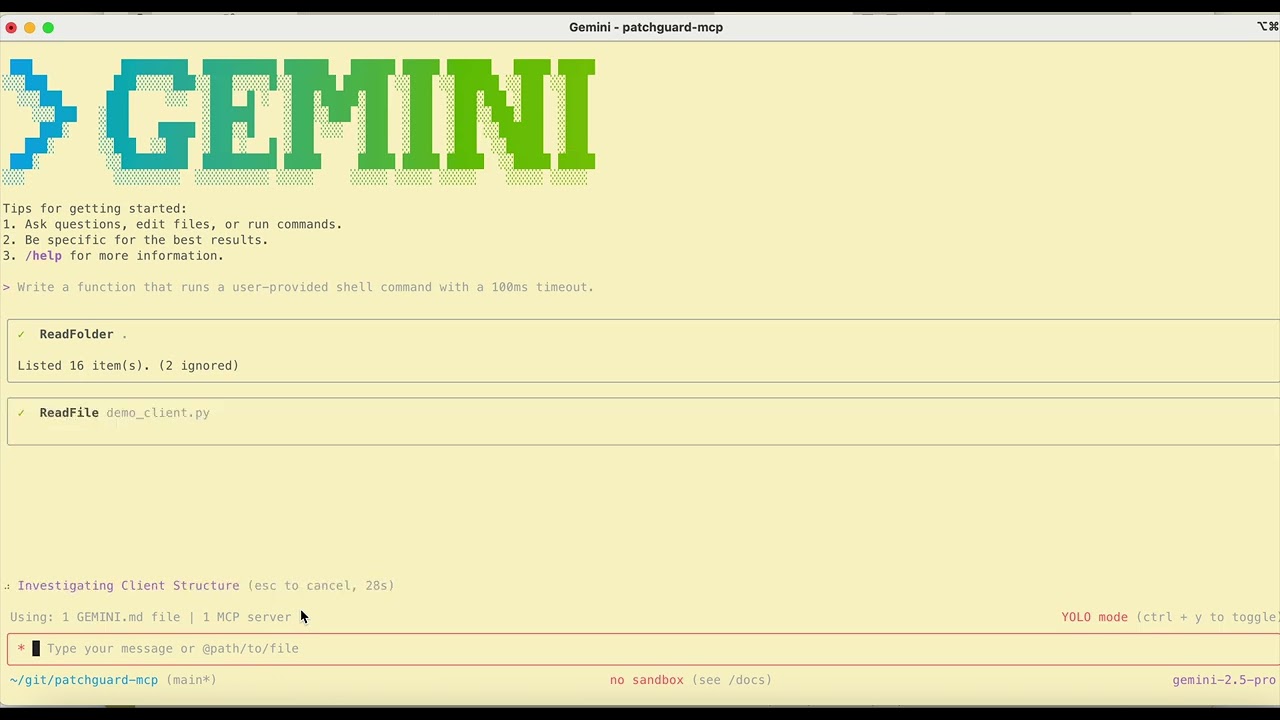This screenshot has width=1280, height=720.
Task: Click the prompt text 'Write a function that runs...'
Action: click(305, 287)
